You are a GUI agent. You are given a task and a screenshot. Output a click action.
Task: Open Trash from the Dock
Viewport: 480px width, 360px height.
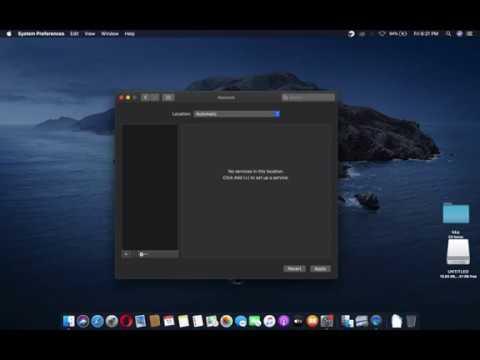click(411, 321)
